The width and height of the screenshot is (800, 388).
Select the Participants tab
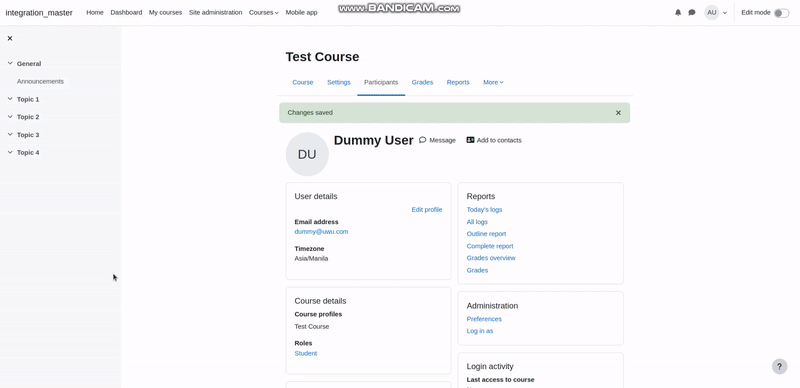[381, 82]
